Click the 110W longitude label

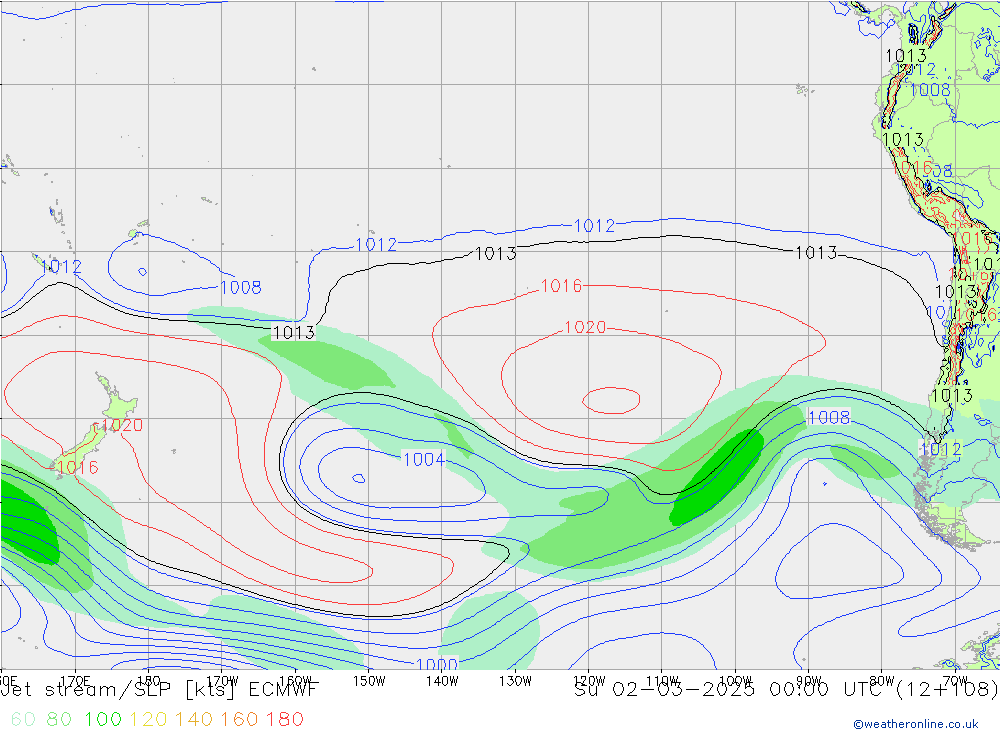coord(662,681)
